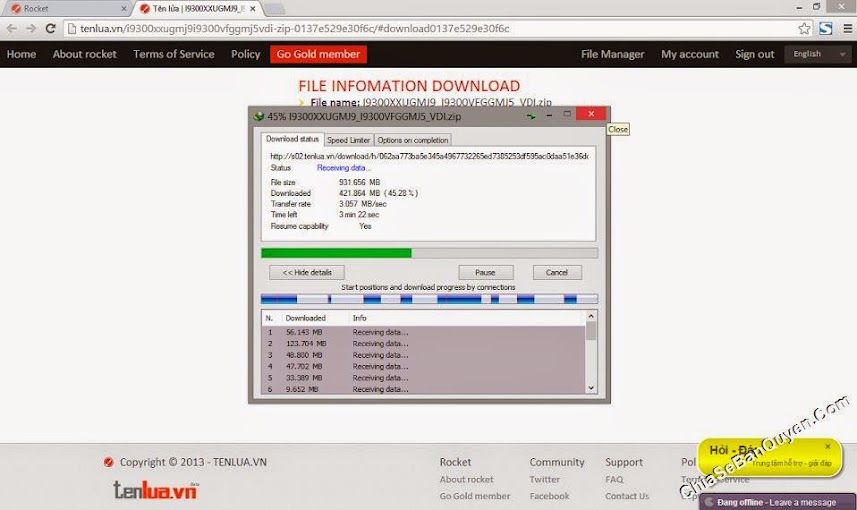Open the Contact Us link
Screen dimensions: 857x510
click(x=627, y=496)
